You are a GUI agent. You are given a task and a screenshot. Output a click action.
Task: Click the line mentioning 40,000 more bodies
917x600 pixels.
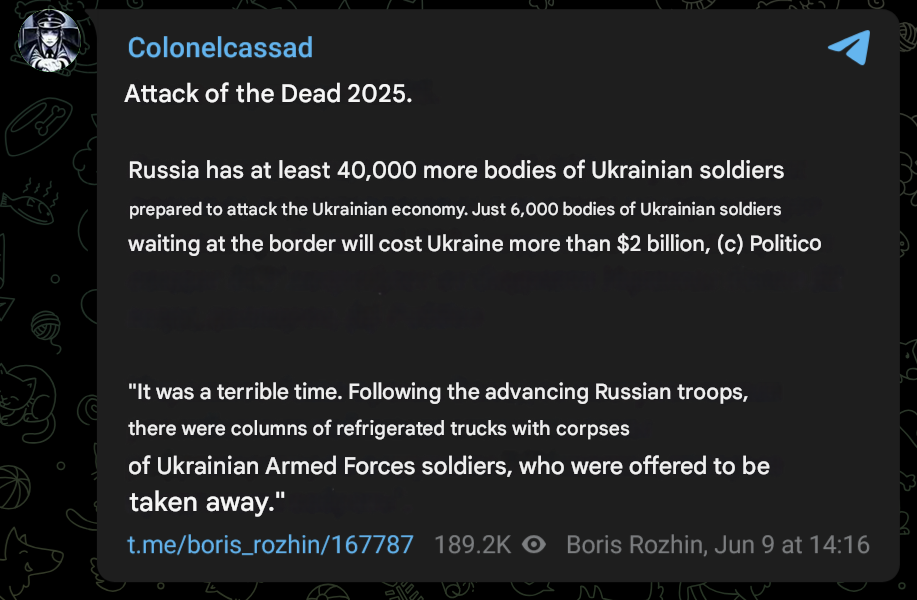point(456,170)
